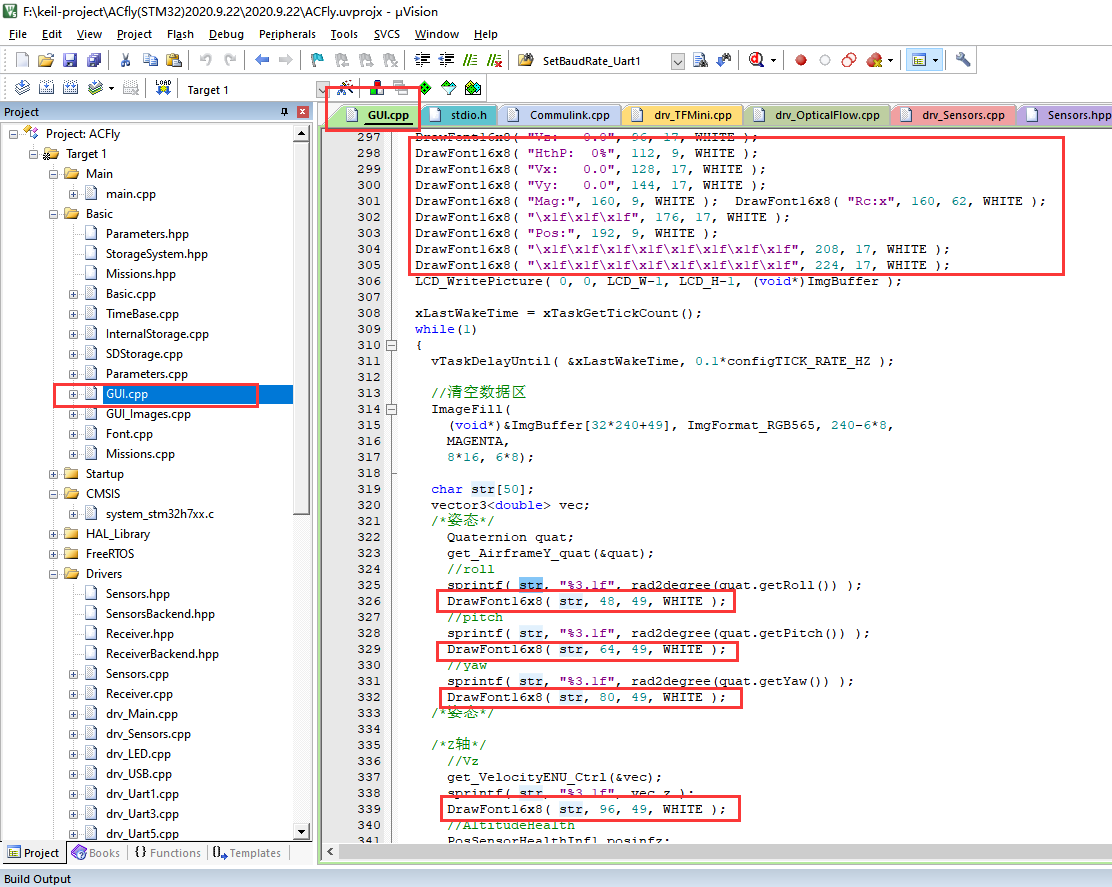1112x887 pixels.
Task: Uncomment selection with red-x slashes icon
Action: pos(494,60)
